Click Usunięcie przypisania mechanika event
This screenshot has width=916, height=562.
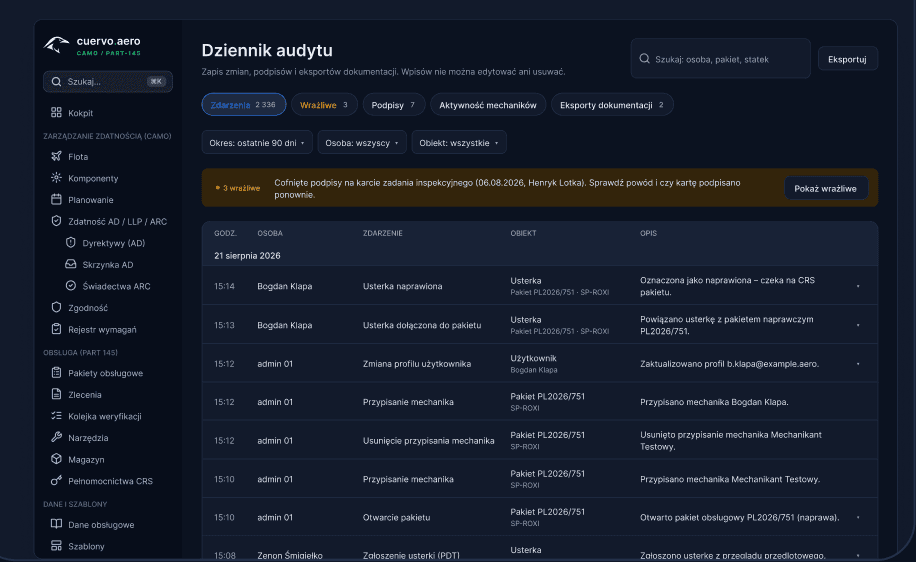(428, 440)
